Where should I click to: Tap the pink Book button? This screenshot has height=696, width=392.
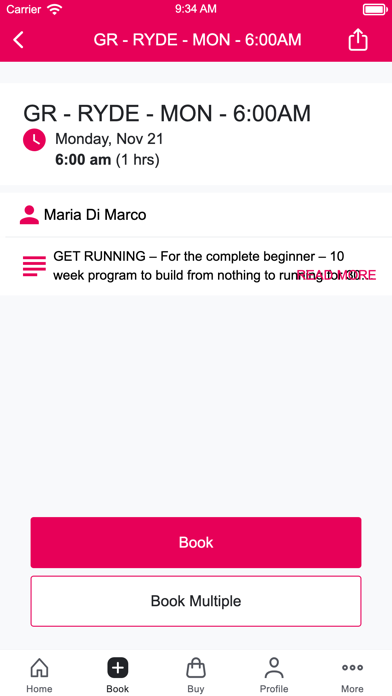[196, 542]
